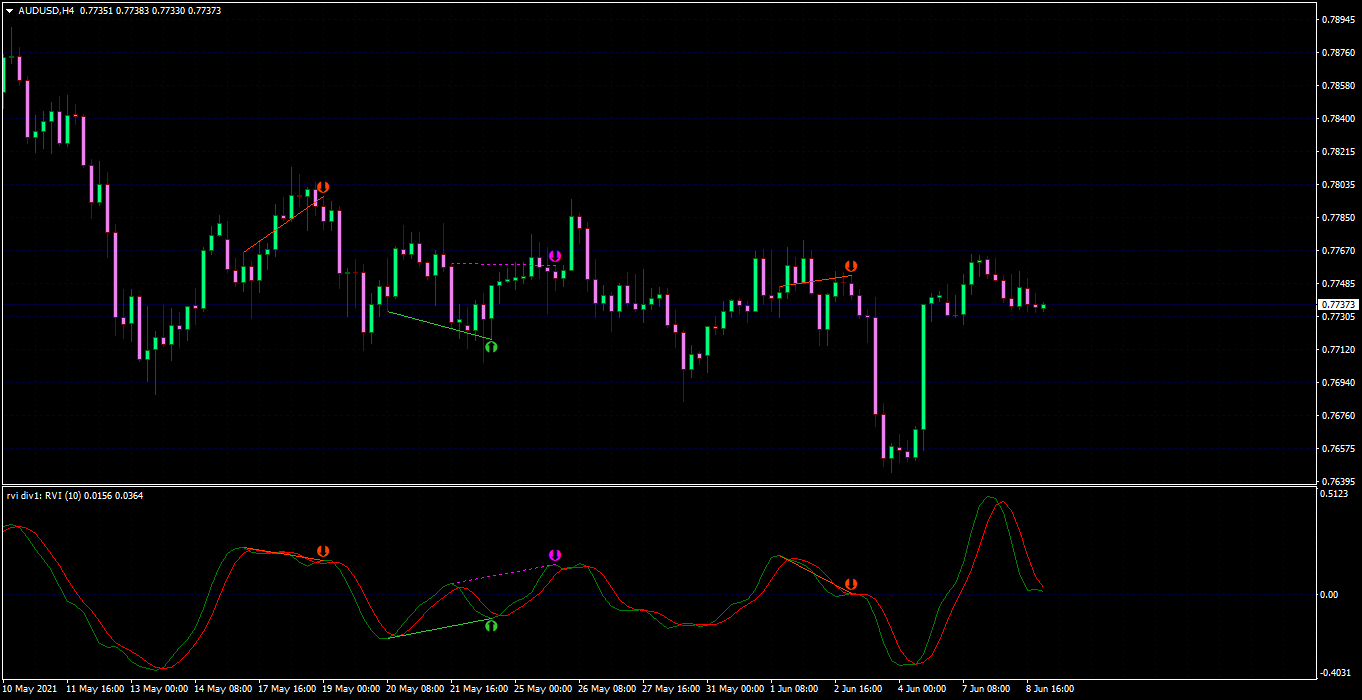Click the 0.76940 price level
The width and height of the screenshot is (1362, 700).
tap(1338, 383)
